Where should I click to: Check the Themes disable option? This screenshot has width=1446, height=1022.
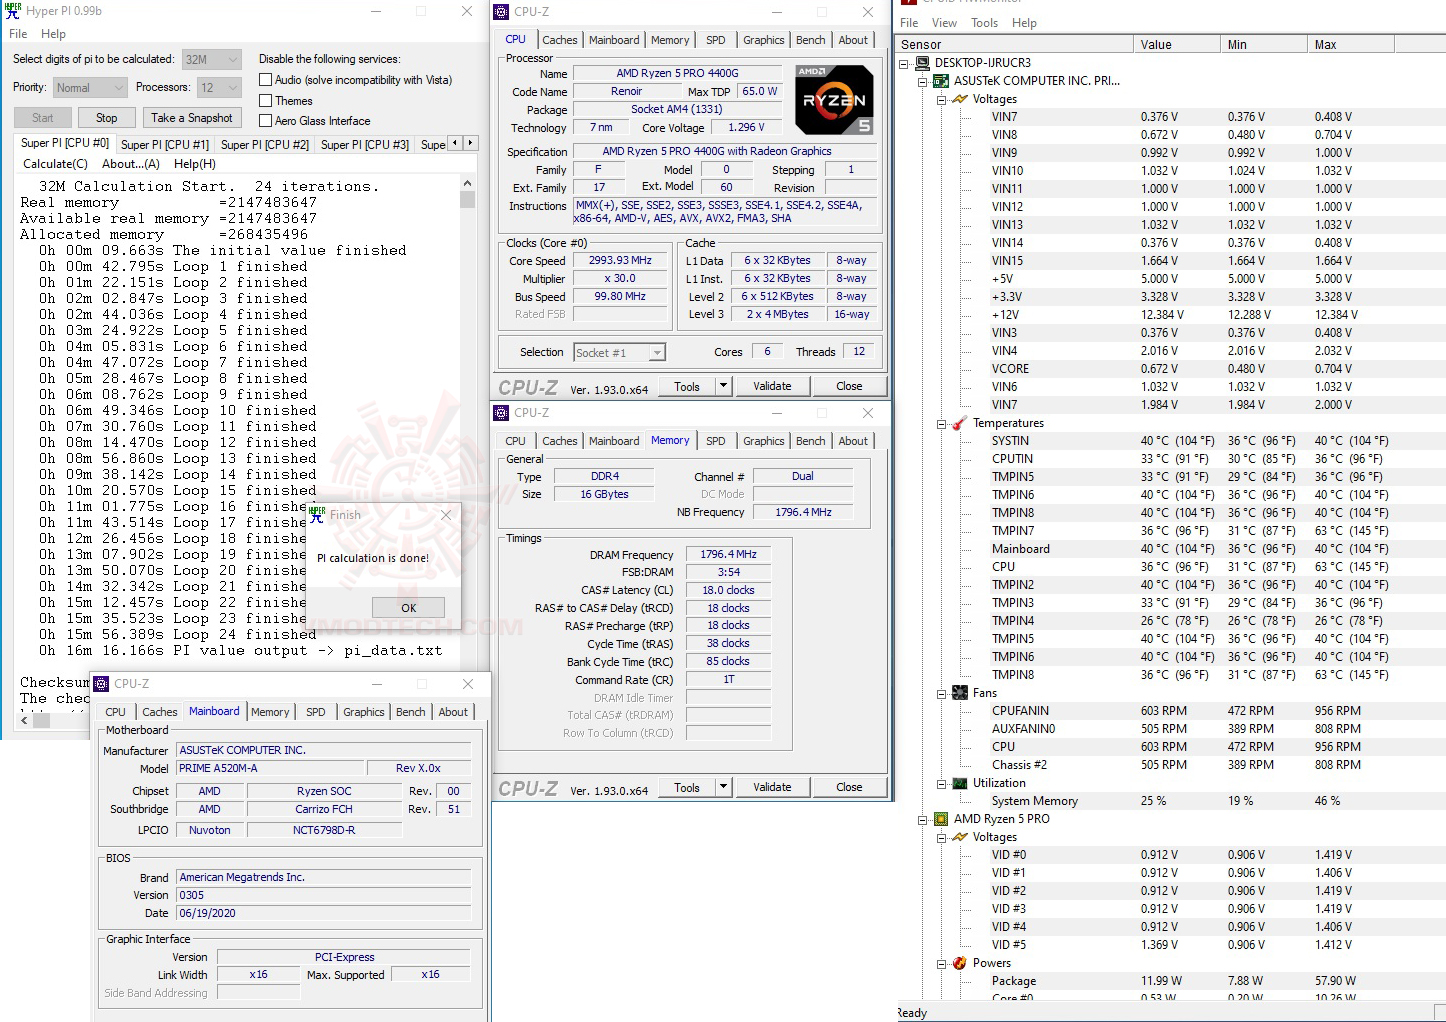[x=265, y=100]
